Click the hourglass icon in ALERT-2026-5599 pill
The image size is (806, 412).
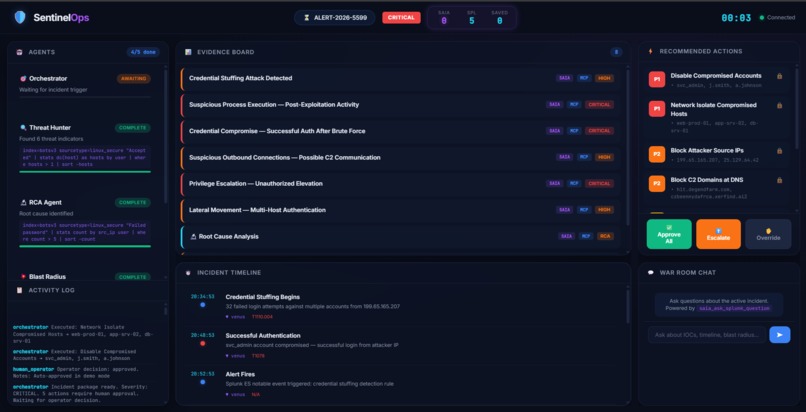pos(307,17)
